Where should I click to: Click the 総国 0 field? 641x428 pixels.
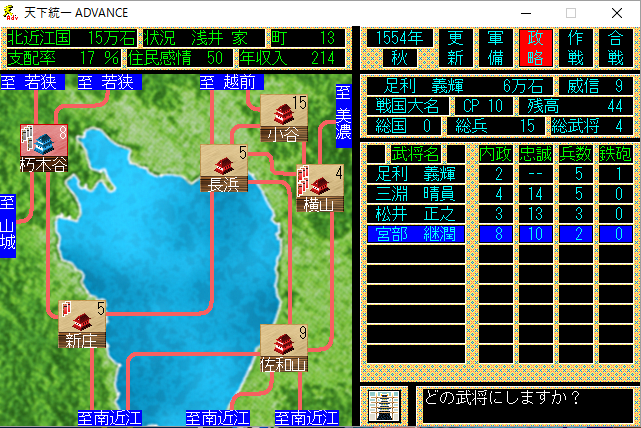coord(403,126)
